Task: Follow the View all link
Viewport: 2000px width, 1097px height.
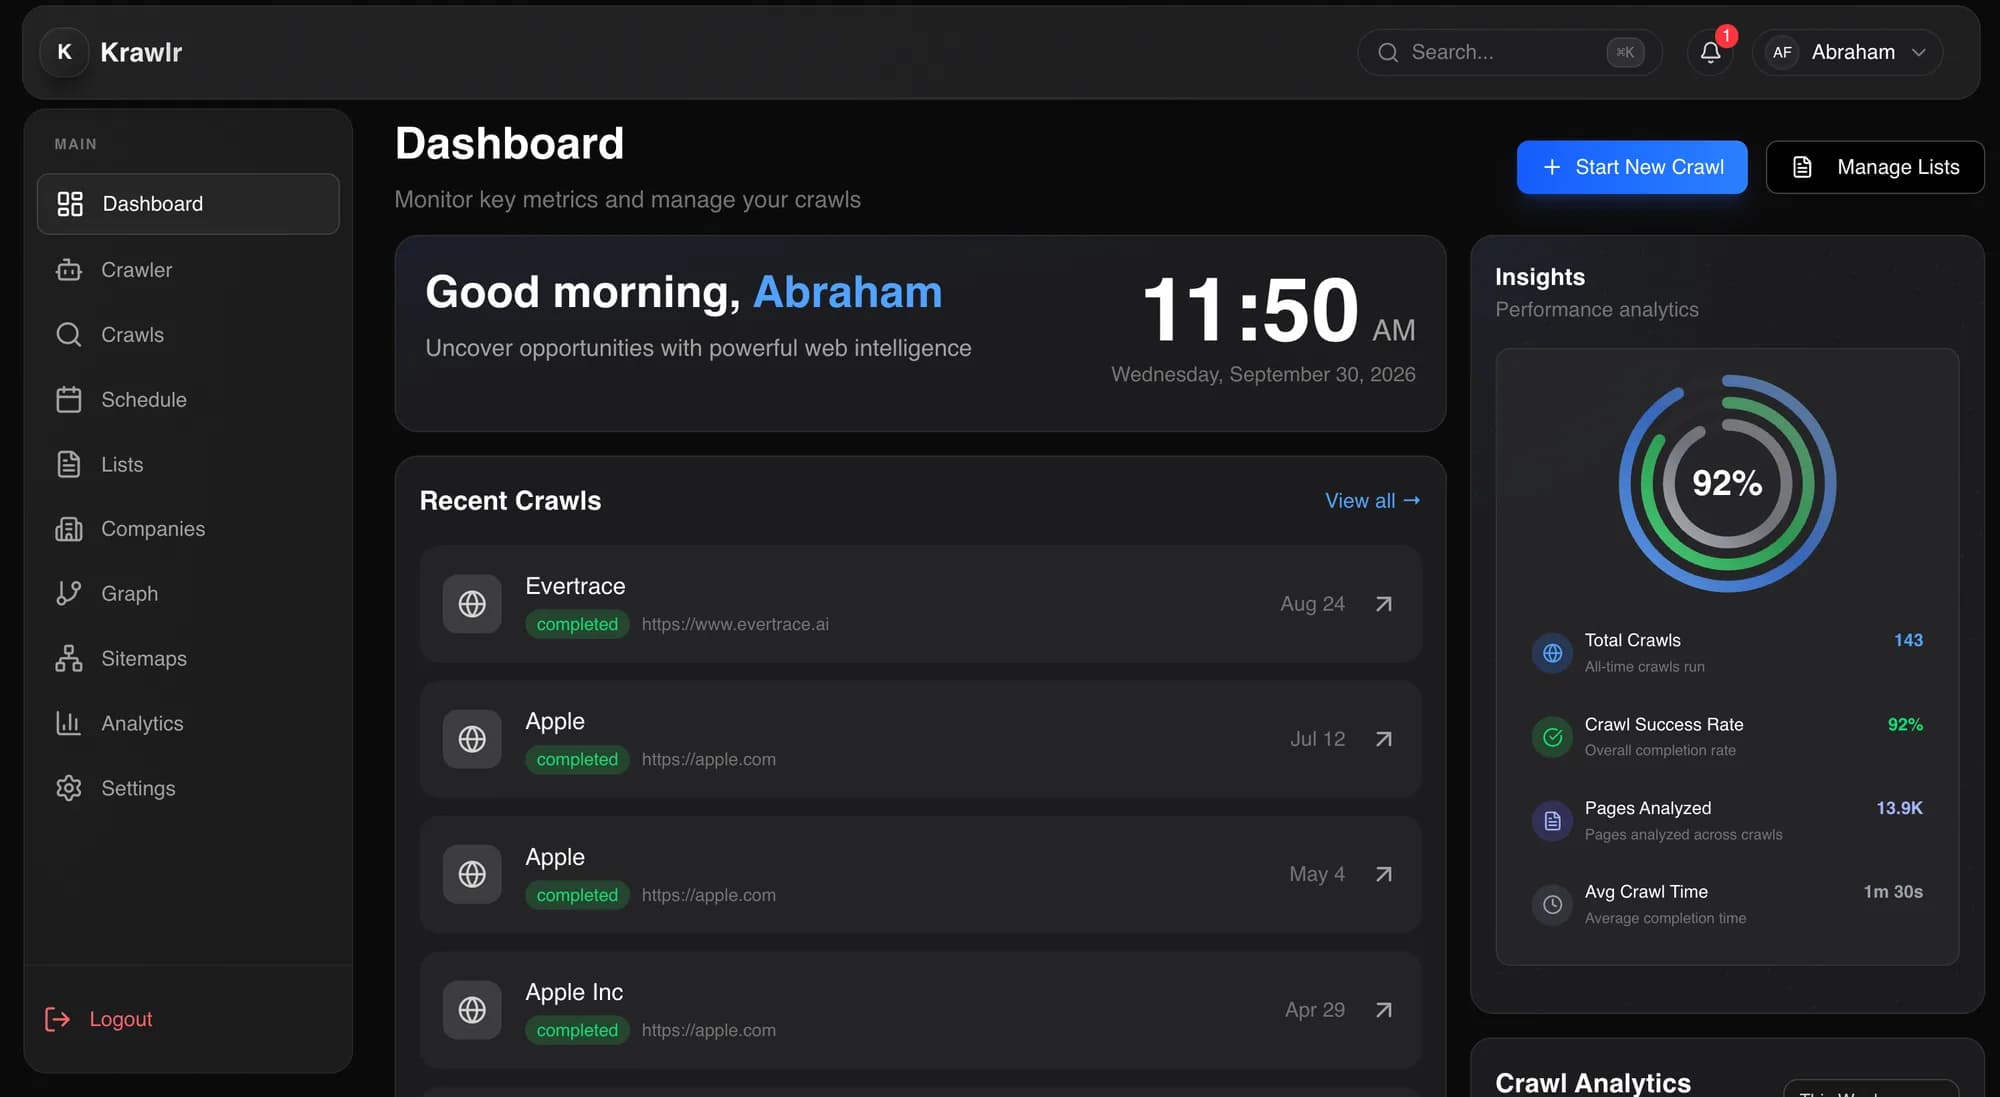Action: (x=1372, y=501)
